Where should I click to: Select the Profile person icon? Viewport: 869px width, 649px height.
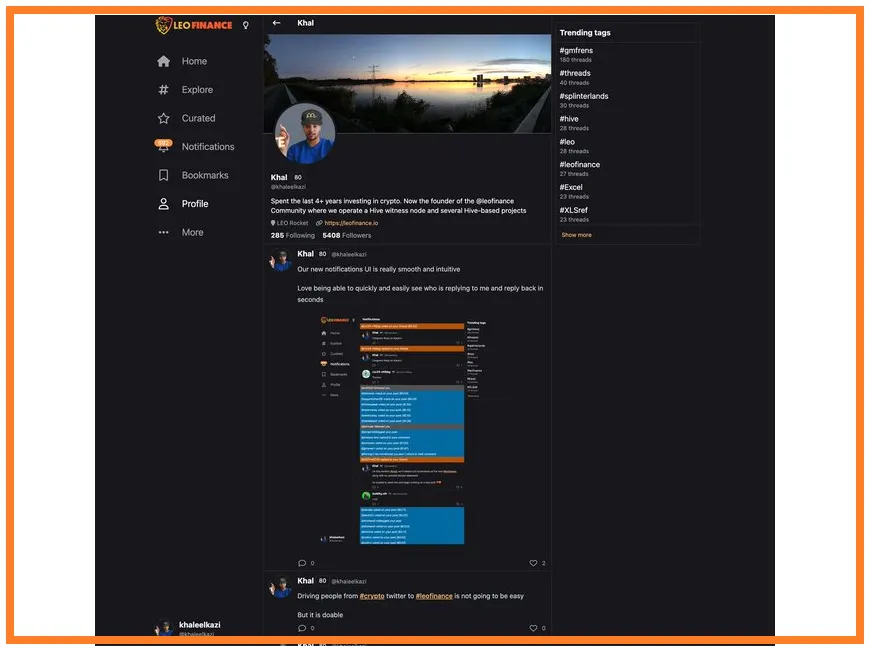[163, 204]
